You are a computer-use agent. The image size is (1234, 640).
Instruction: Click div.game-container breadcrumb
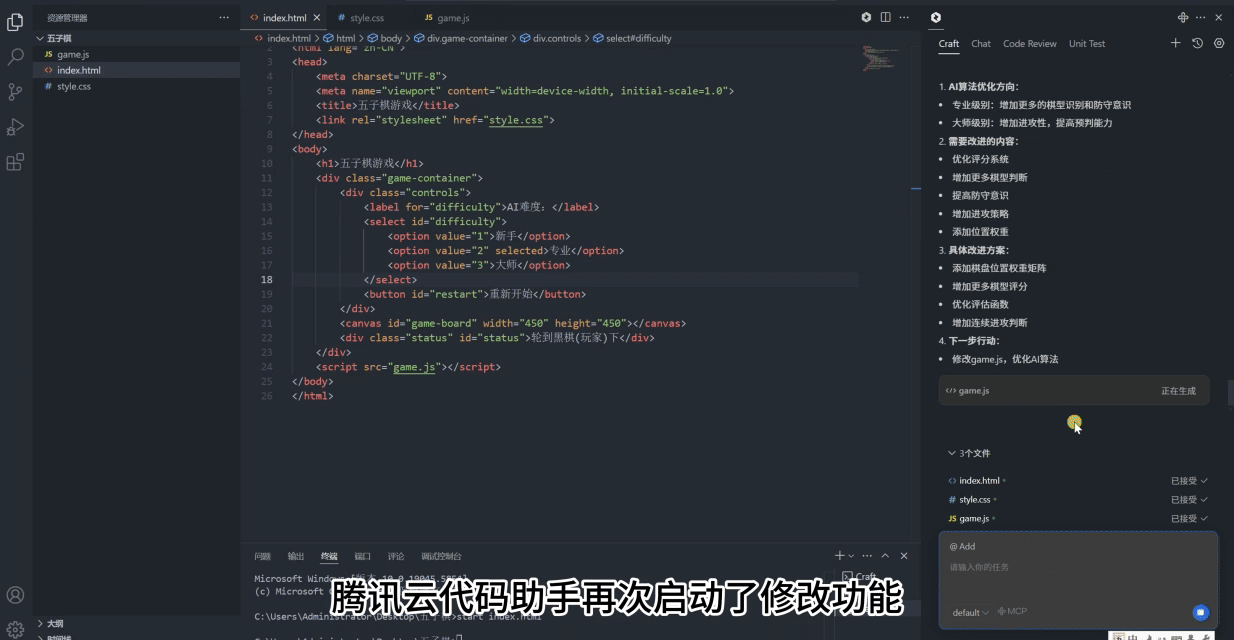pos(468,38)
